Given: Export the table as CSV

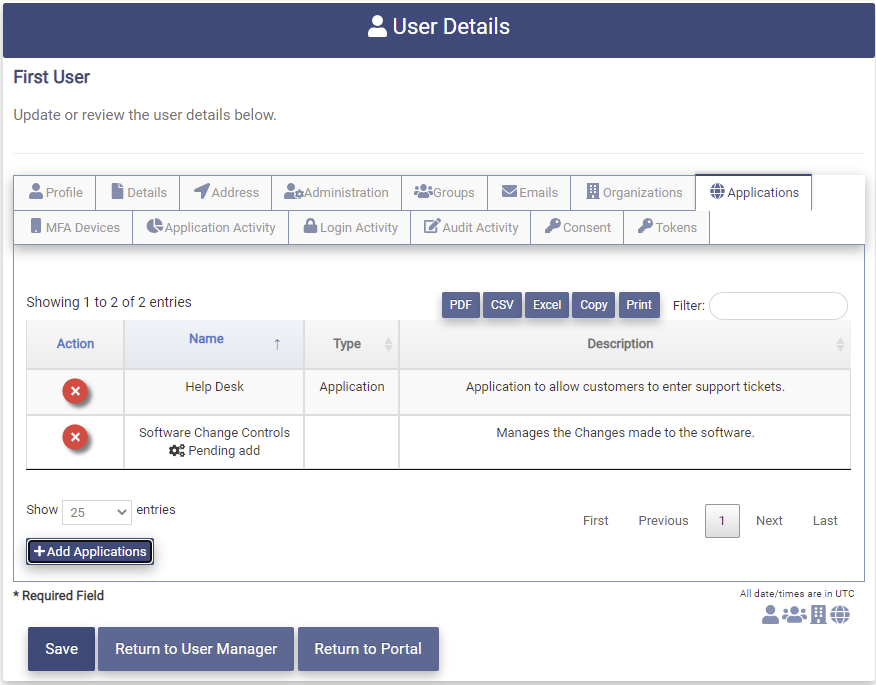Looking at the screenshot, I should 502,305.
